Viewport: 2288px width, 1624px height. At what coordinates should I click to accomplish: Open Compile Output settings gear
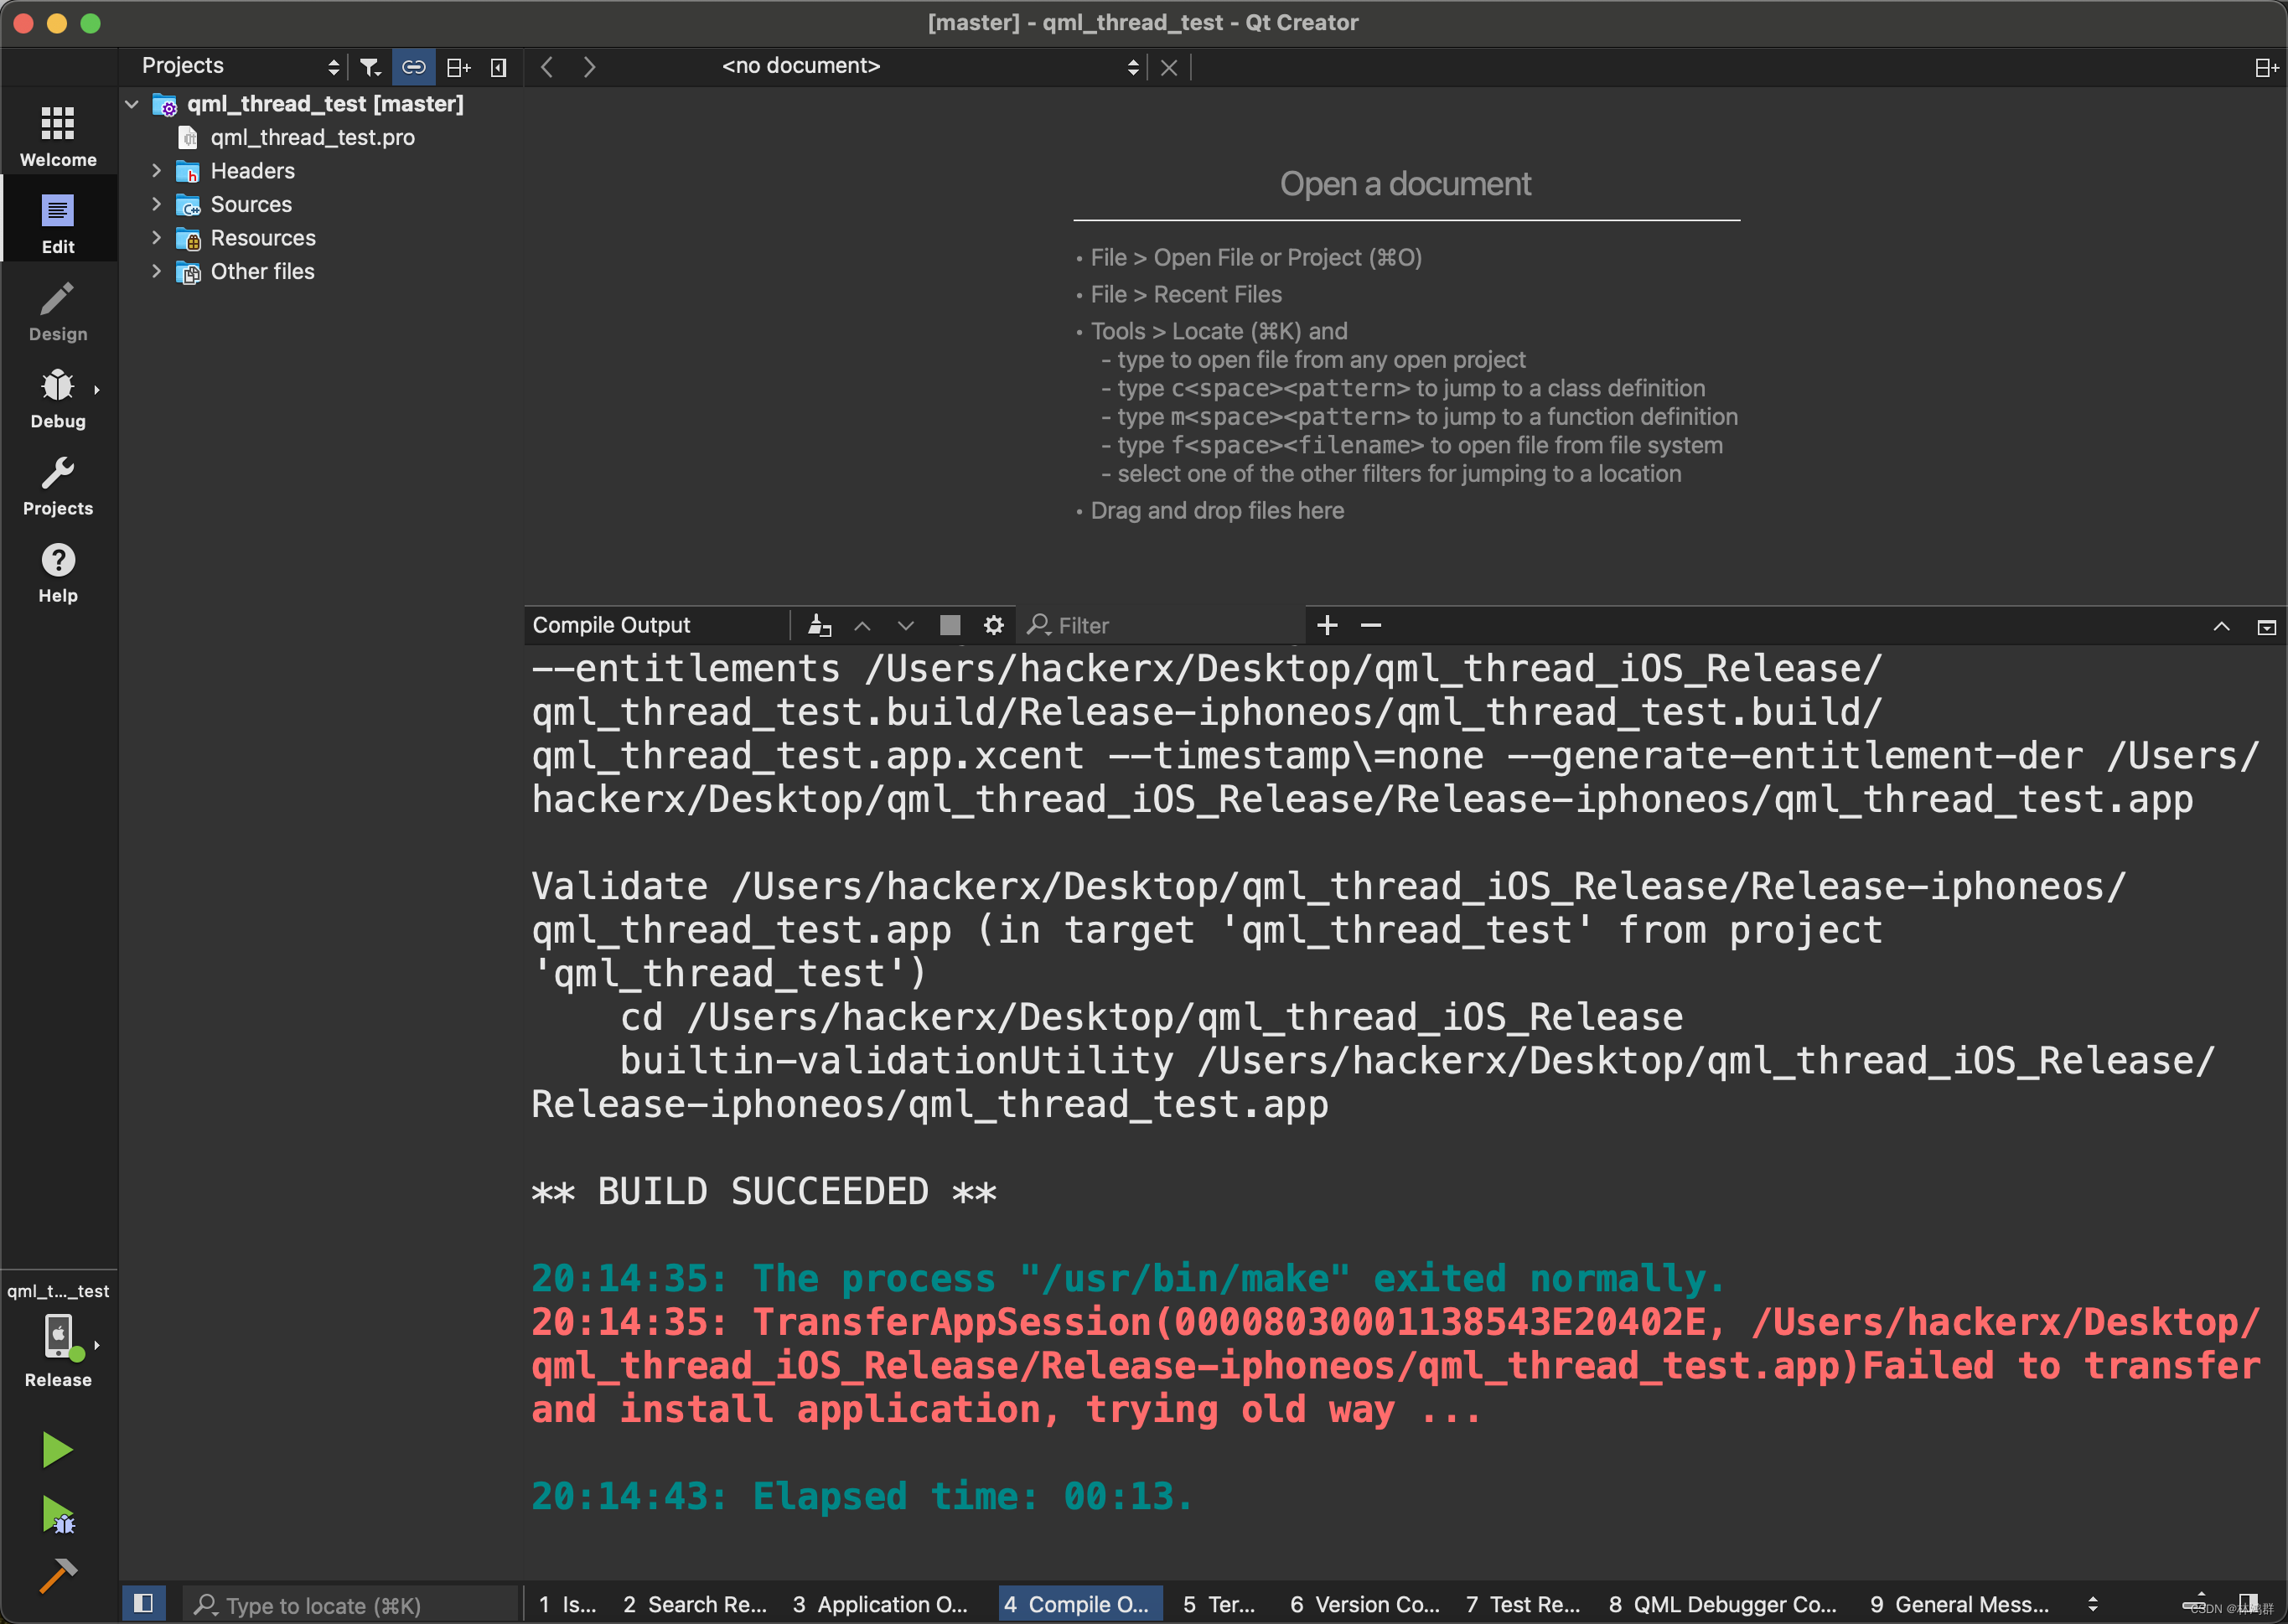(993, 625)
